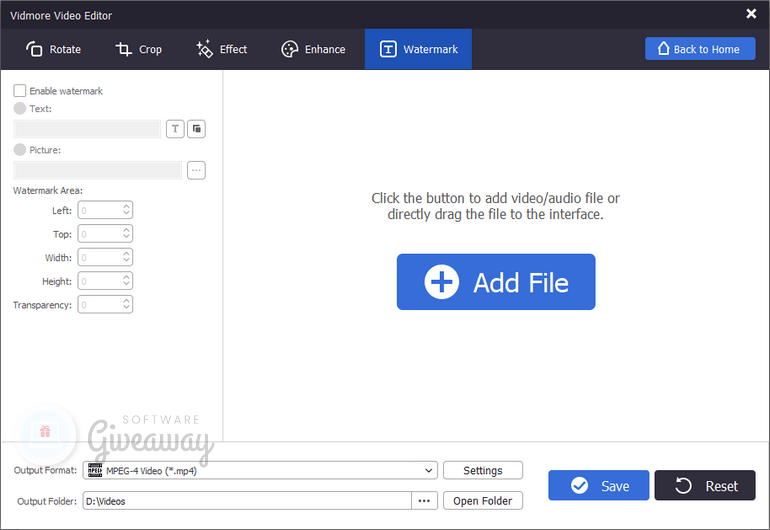Screen dimensions: 770x530
Task: Open the Rotate tab
Action: tap(53, 49)
